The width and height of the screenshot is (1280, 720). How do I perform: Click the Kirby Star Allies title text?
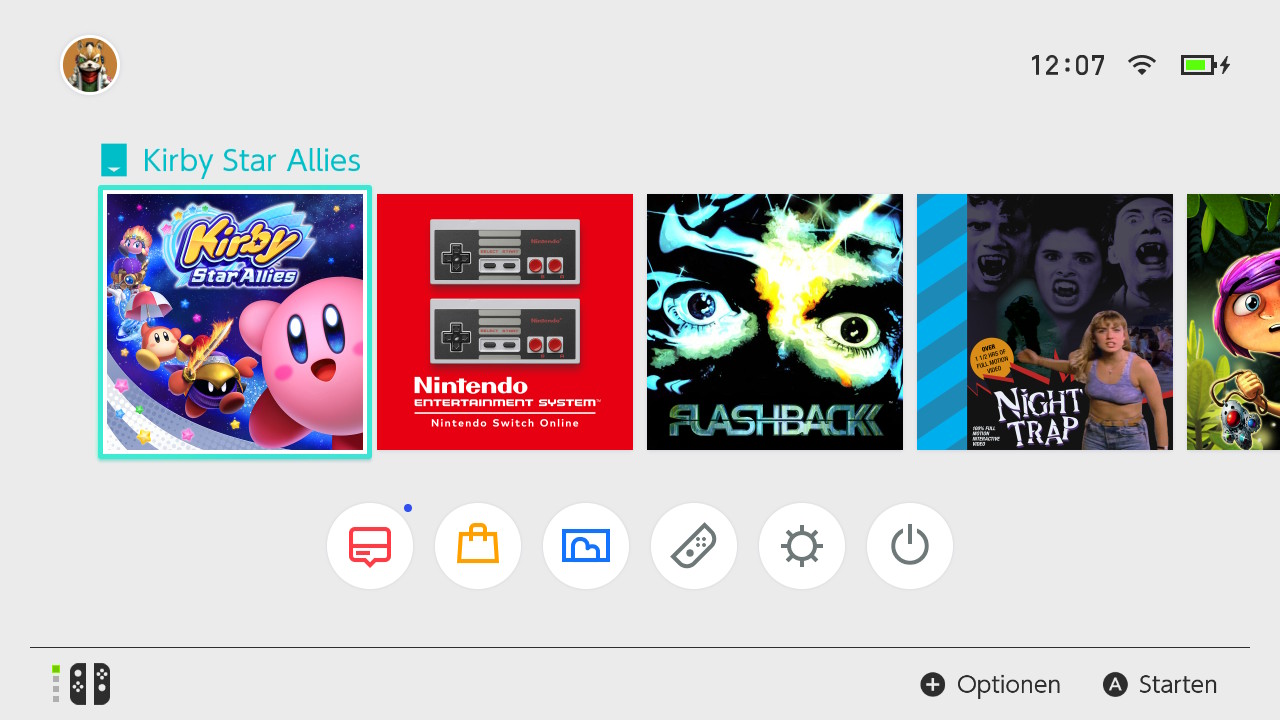coord(251,160)
